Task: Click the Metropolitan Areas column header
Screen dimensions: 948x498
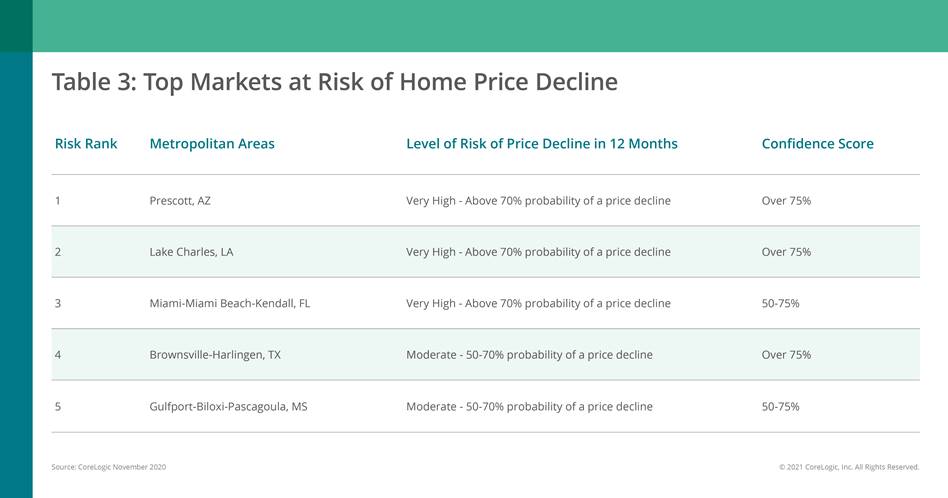Action: [x=212, y=144]
